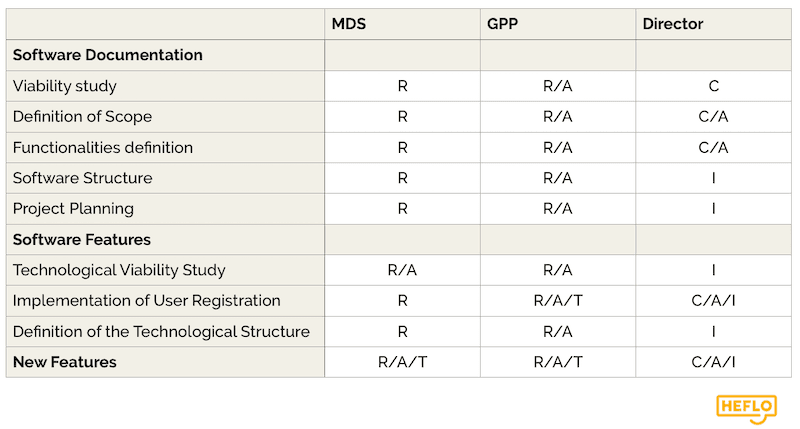
Task: Select the MDS column header
Action: (350, 24)
